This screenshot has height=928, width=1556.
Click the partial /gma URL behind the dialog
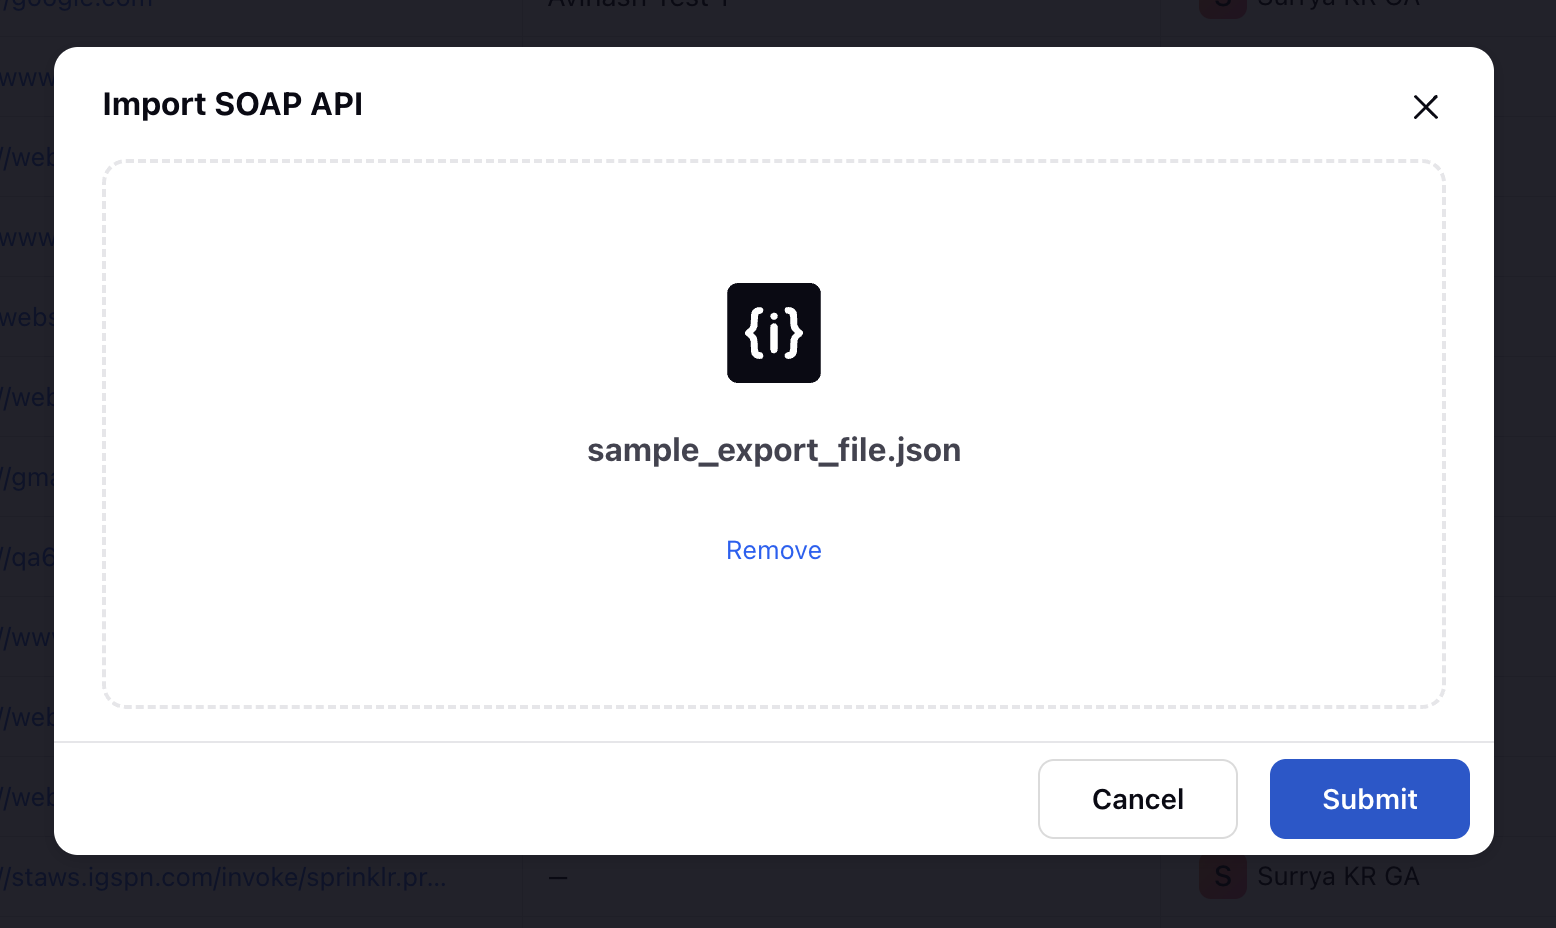pos(27,477)
